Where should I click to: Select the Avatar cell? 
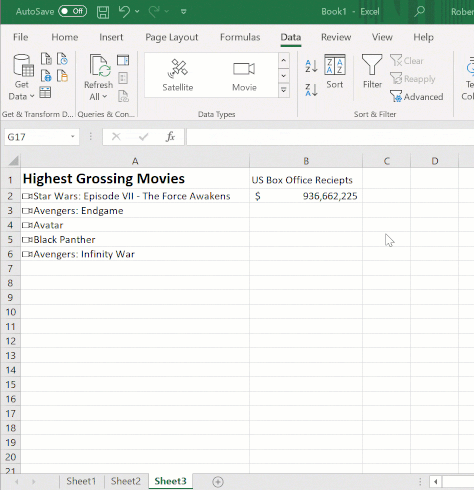[x=135, y=225]
